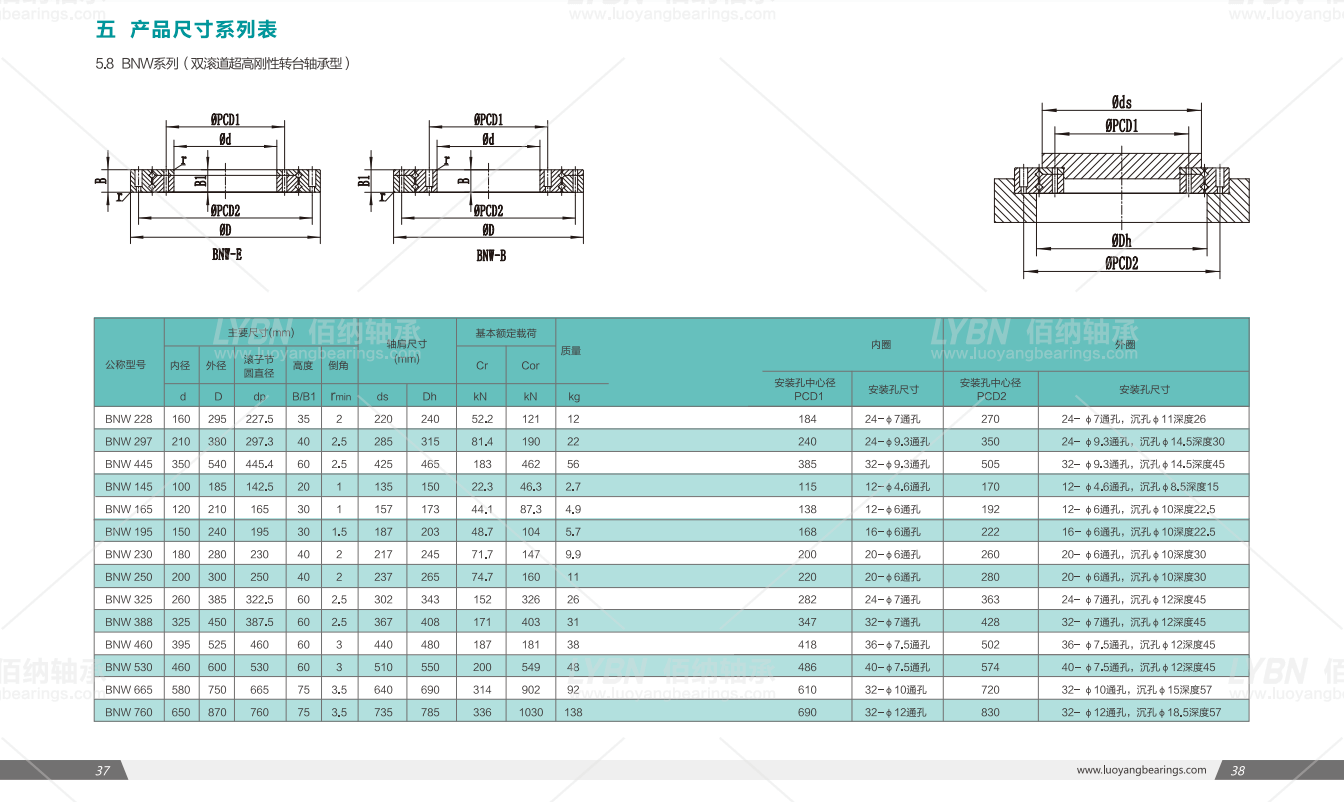Open the www.luoyangbearings.com footer link
The height and width of the screenshot is (802, 1344).
(x=1141, y=770)
